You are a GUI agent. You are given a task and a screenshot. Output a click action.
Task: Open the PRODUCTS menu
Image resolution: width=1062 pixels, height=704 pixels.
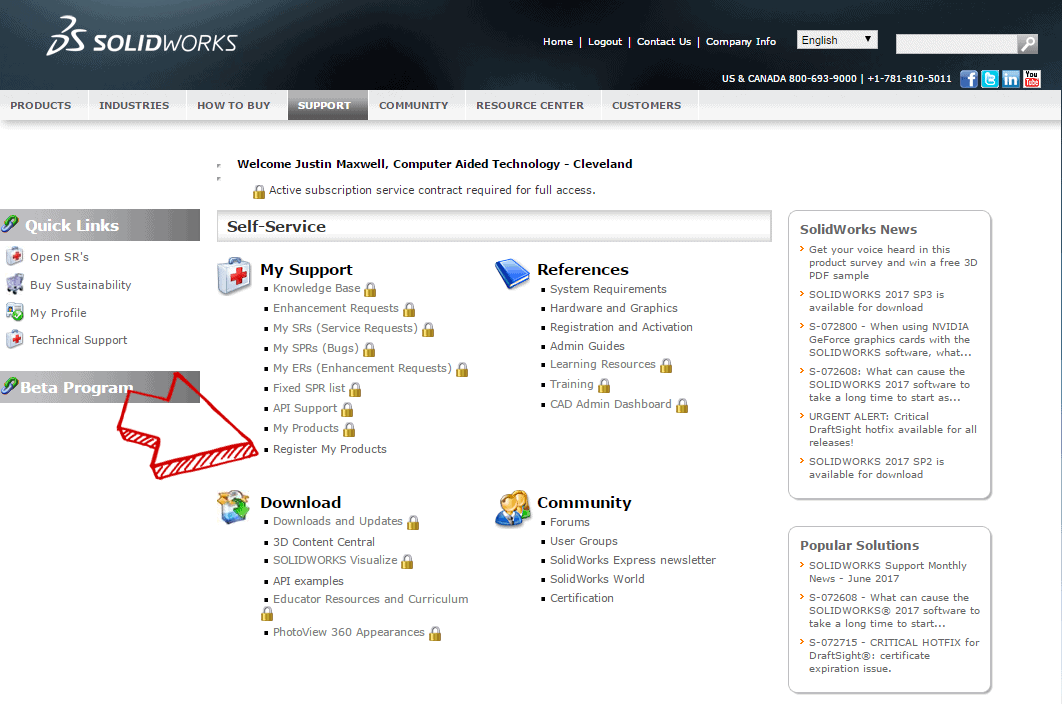(x=41, y=105)
